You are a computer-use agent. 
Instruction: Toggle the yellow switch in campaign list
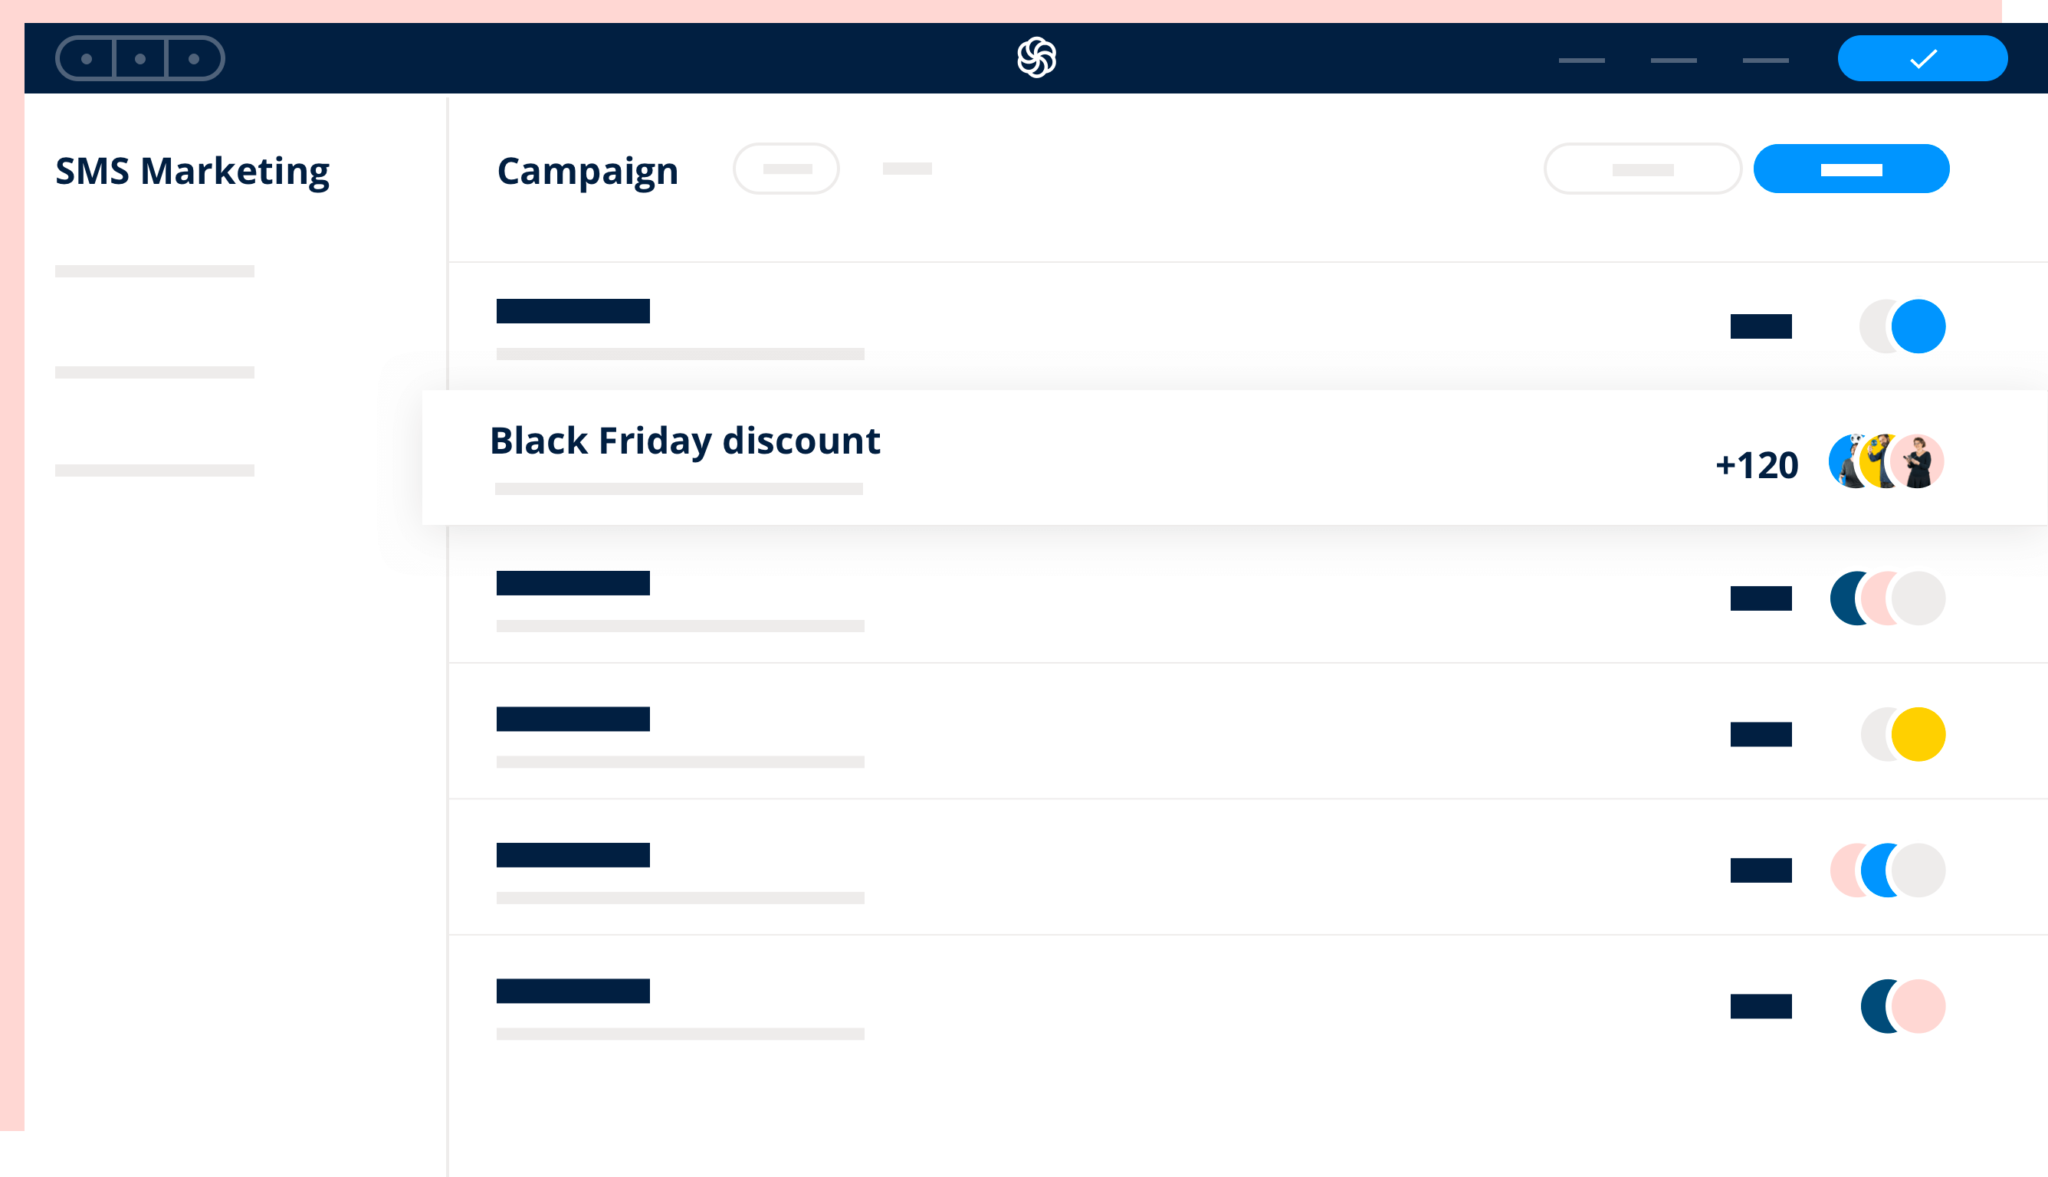[1902, 734]
